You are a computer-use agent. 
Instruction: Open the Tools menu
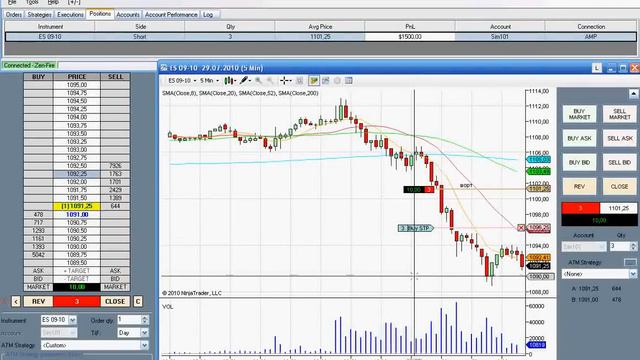pos(32,2)
